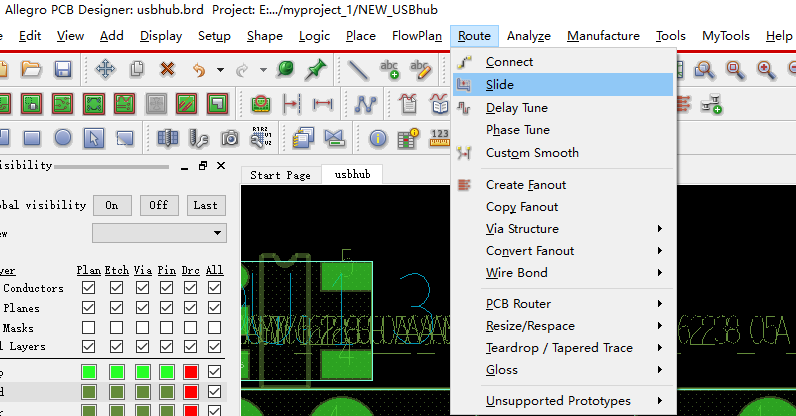Click the drill and wrench icon
The height and width of the screenshot is (416, 796).
coord(198,138)
